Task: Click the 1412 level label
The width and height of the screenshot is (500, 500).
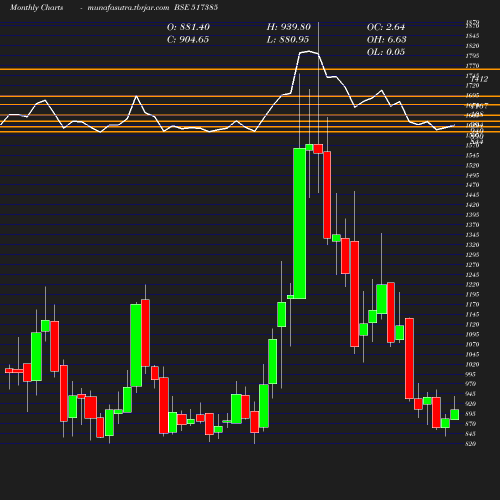Action: [x=480, y=79]
